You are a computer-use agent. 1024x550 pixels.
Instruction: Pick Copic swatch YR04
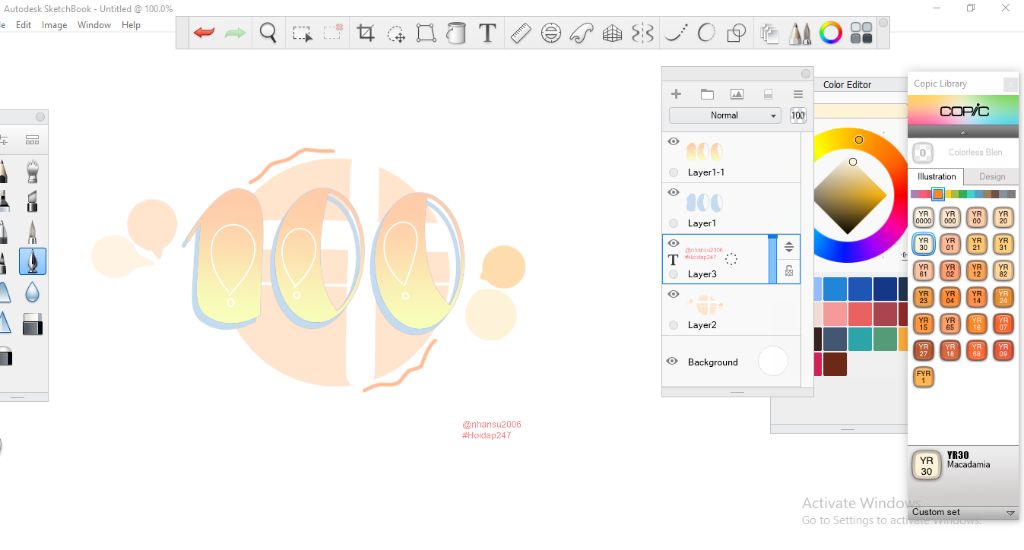[x=950, y=297]
